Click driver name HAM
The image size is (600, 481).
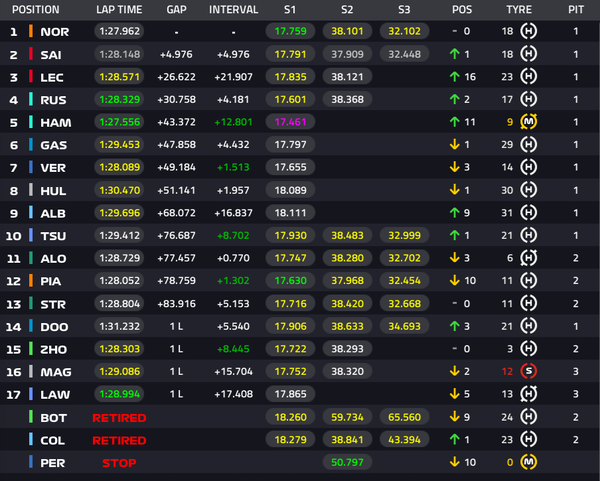(56, 122)
